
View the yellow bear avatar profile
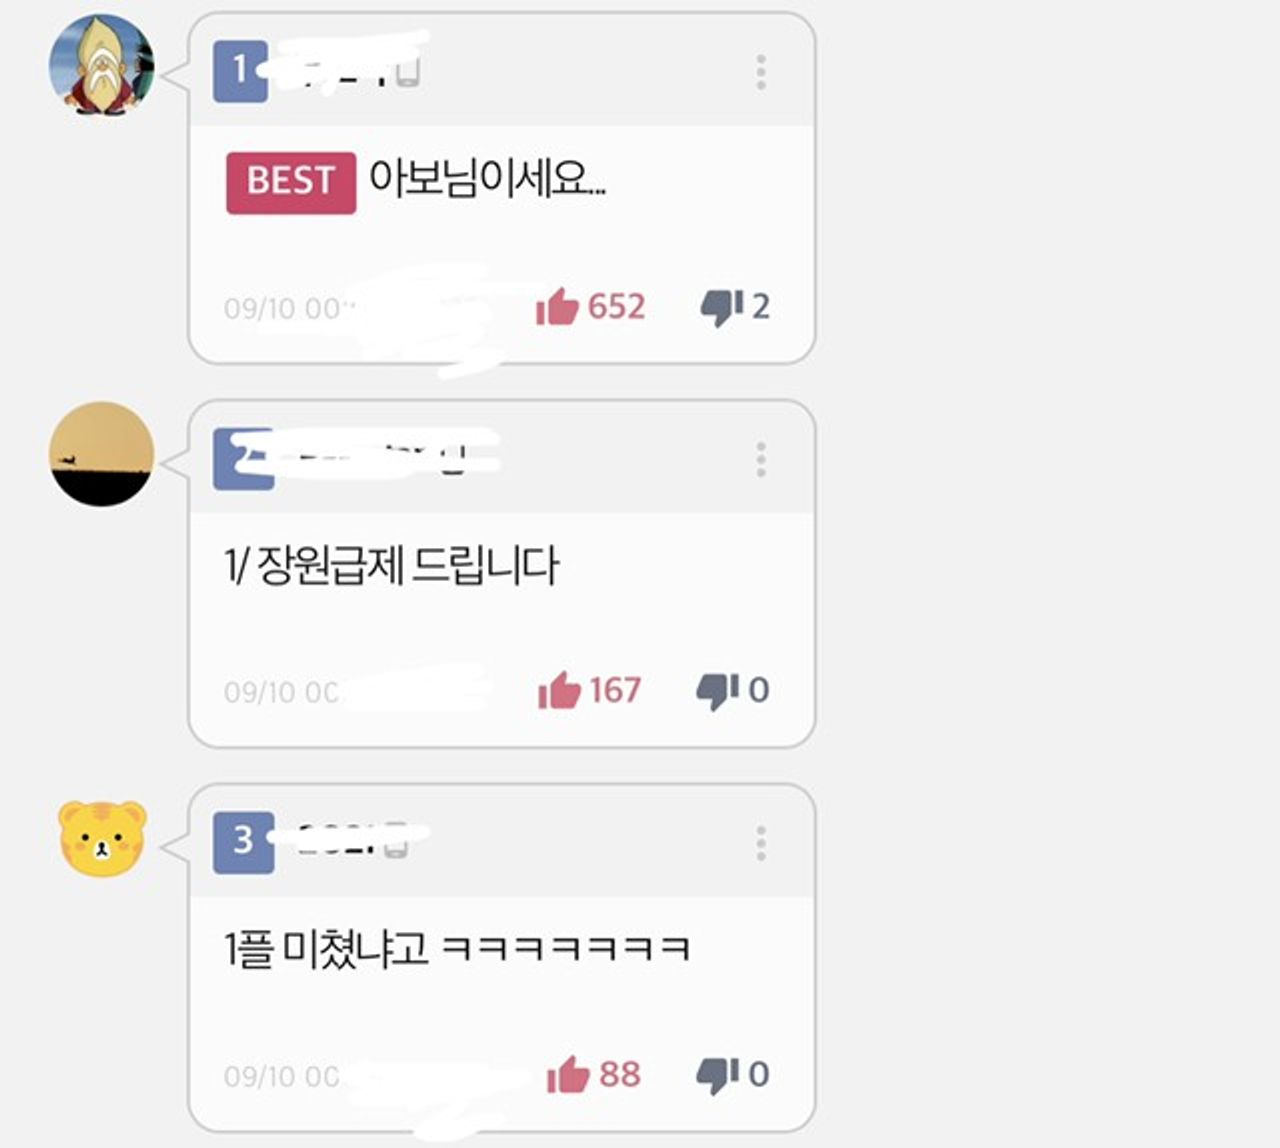102,838
